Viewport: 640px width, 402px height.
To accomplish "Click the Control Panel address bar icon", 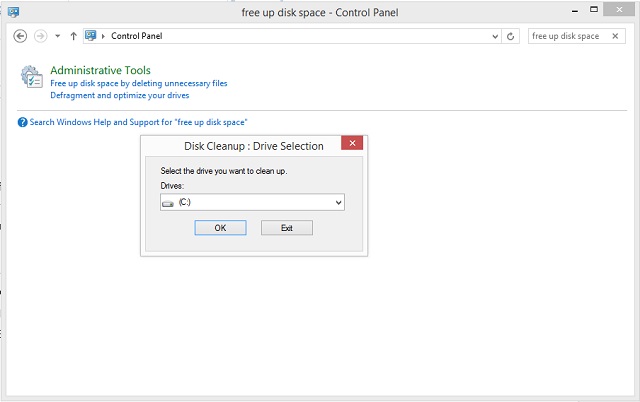I will click(x=91, y=36).
